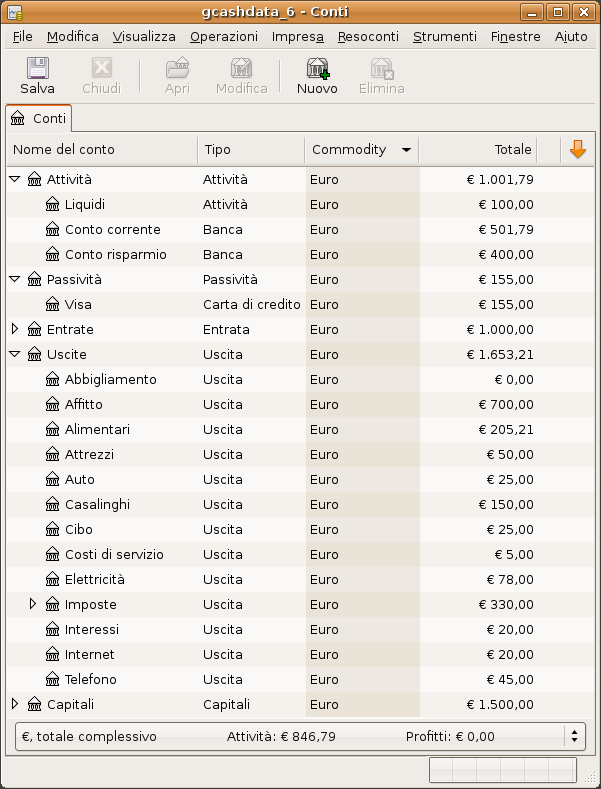Open the Resoconti menu

tap(368, 36)
